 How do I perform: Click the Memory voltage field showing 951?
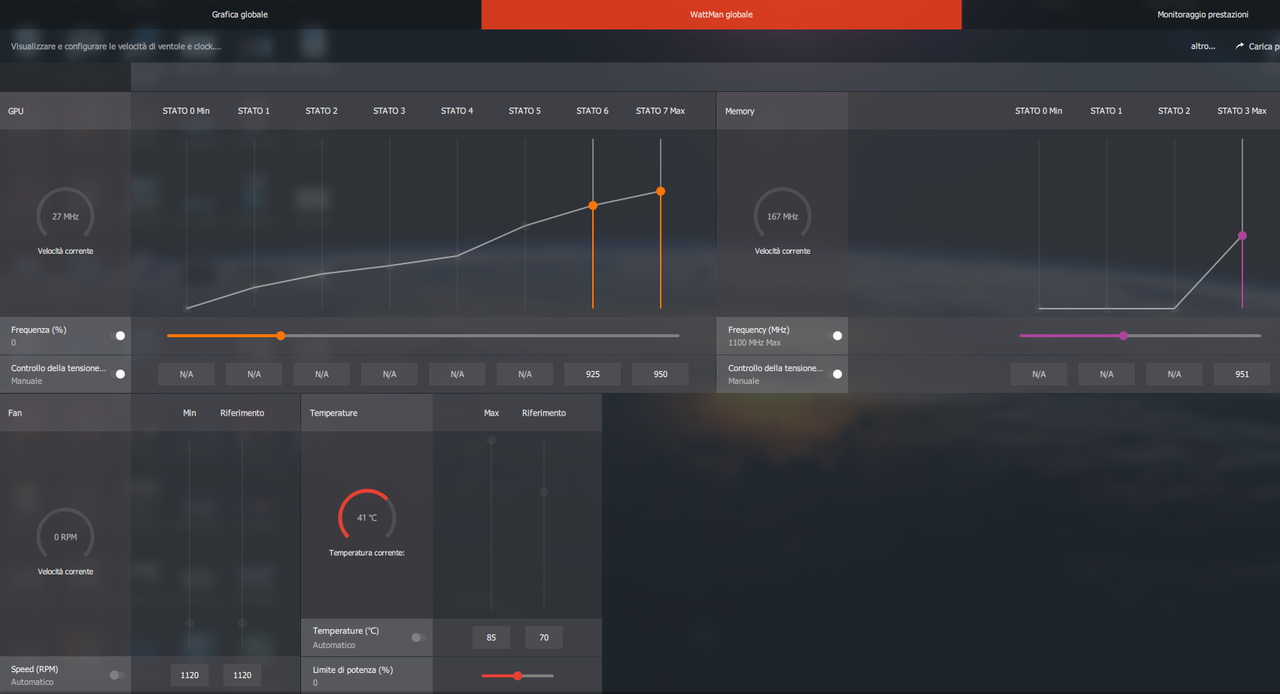pyautogui.click(x=1242, y=374)
